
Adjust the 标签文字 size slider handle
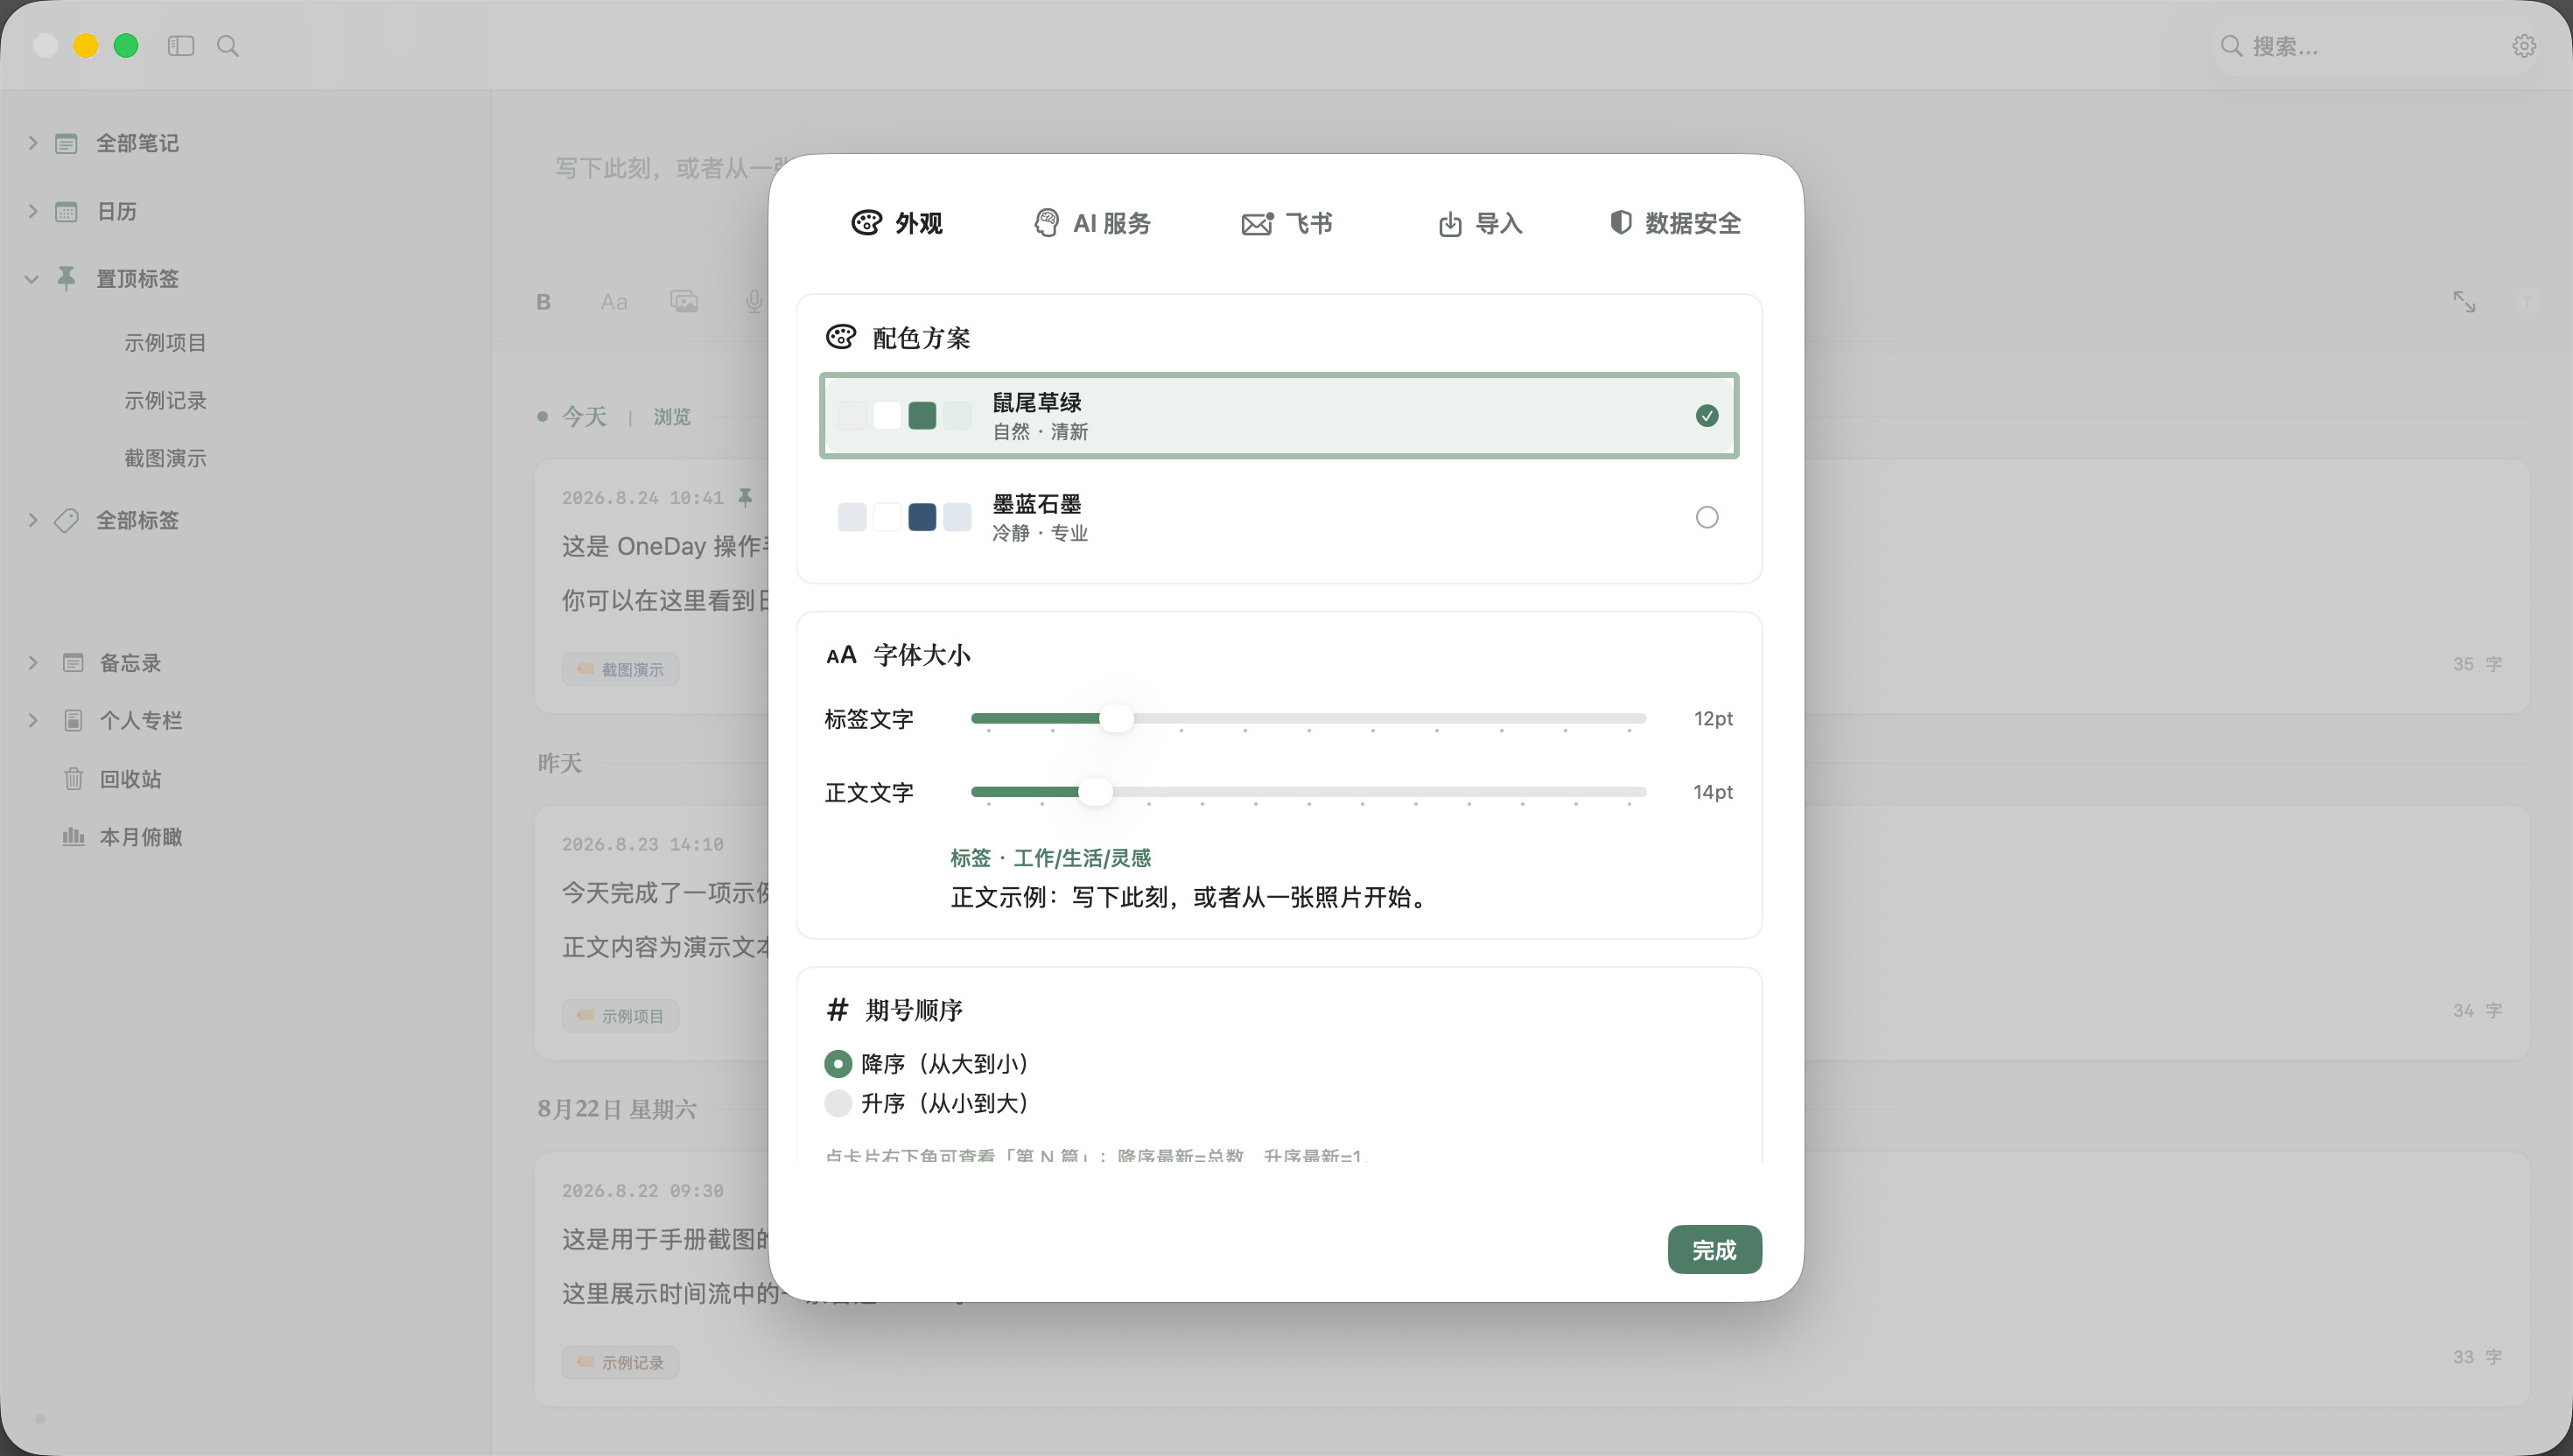click(1116, 719)
